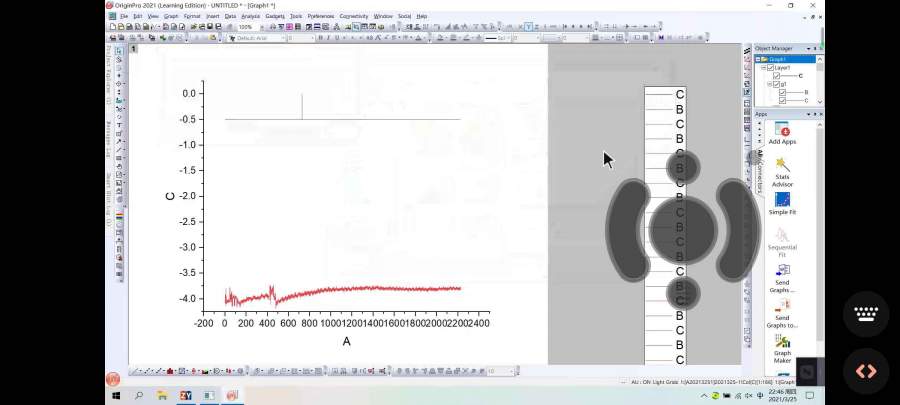This screenshot has height=405, width=900.
Task: Toggle the Layer1 checkbox in Object Manager
Action: pyautogui.click(x=770, y=67)
